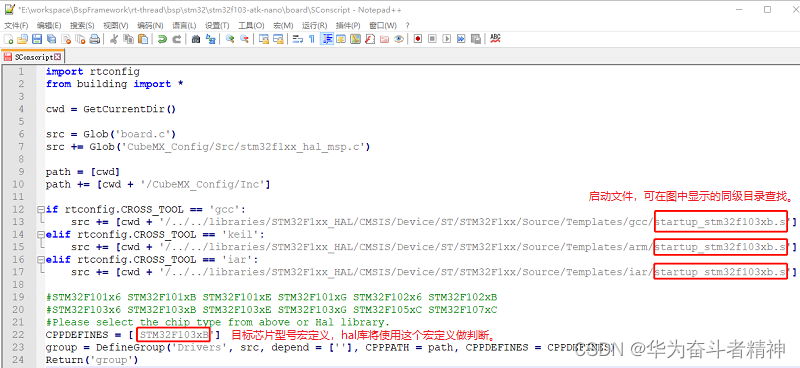
Task: Copy selection using toolbar icon
Action: 129,39
